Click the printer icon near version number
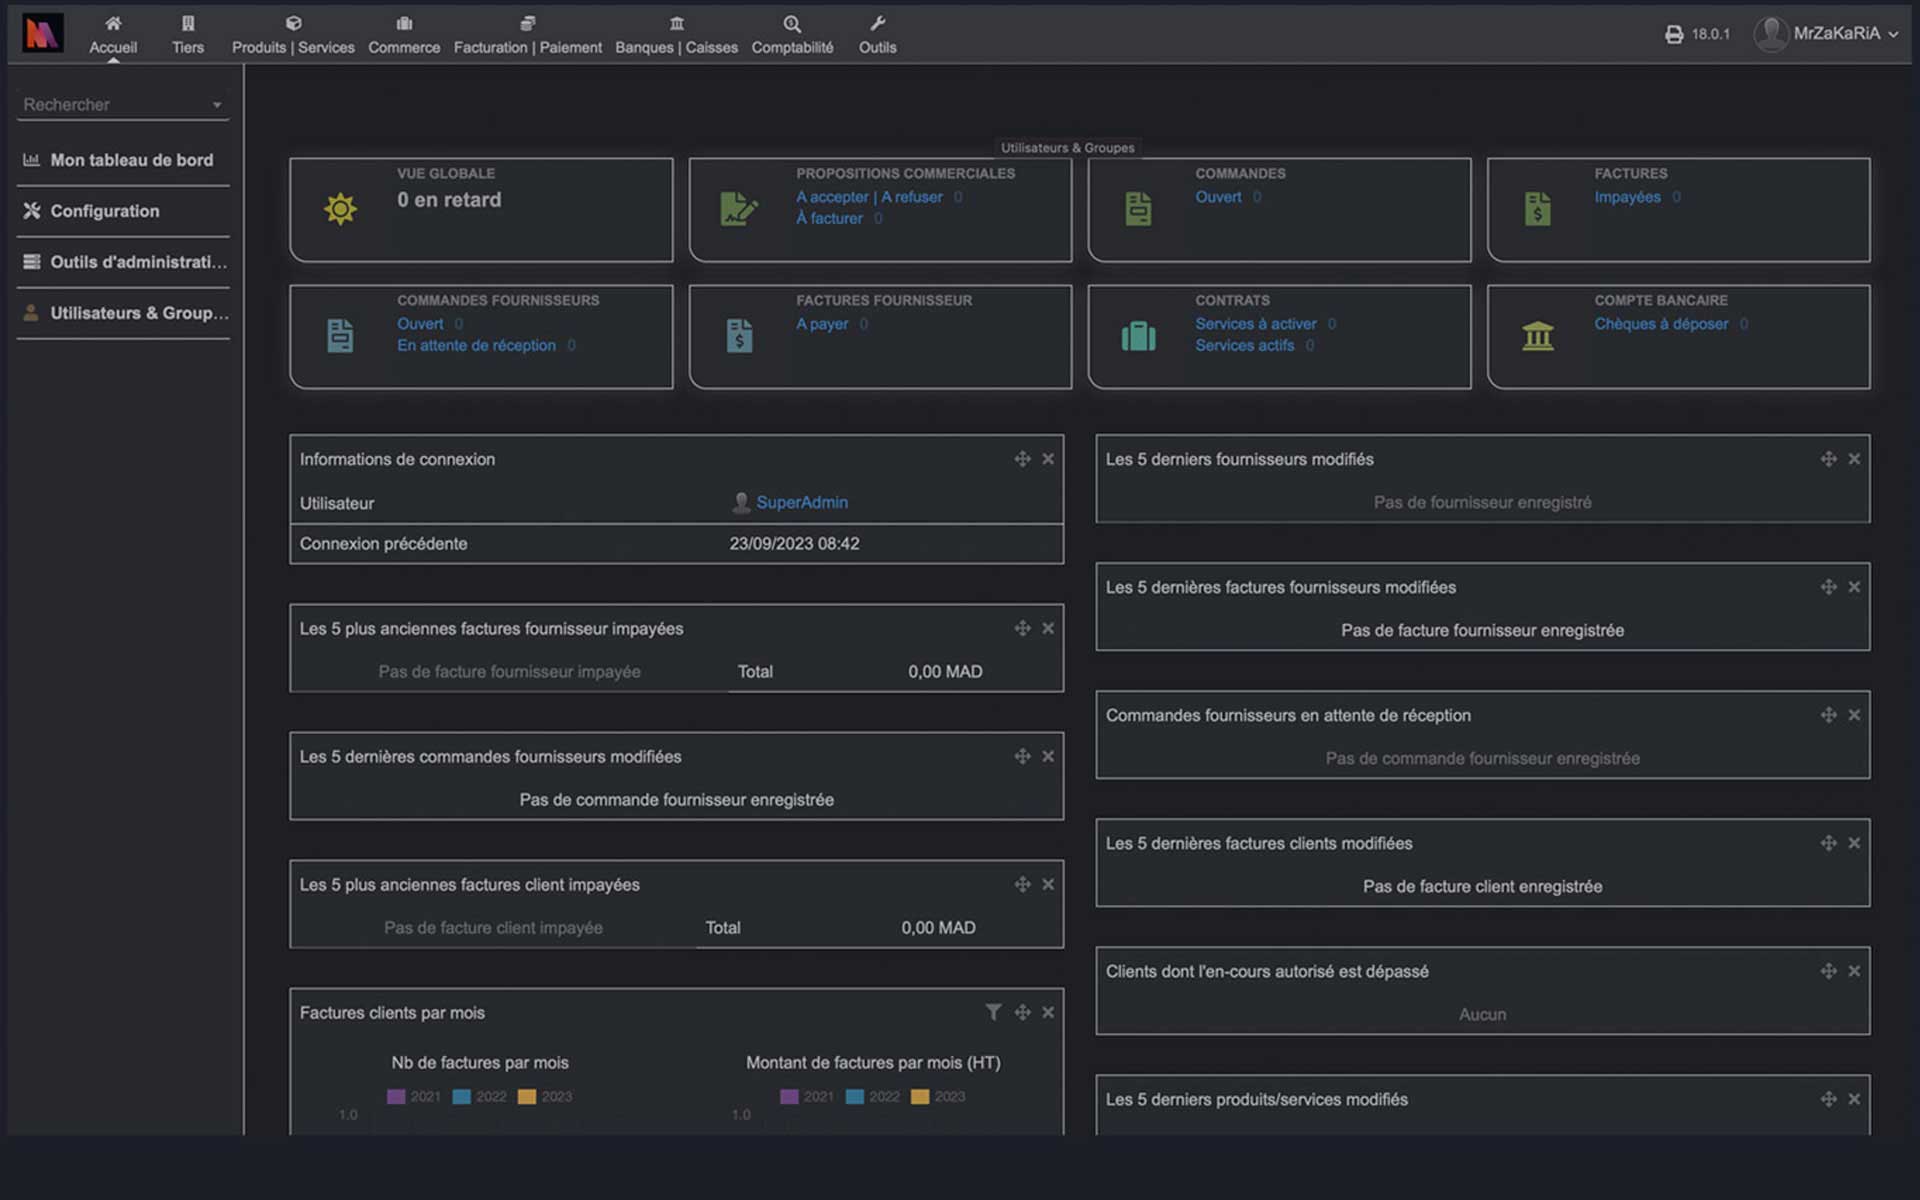The image size is (1920, 1200). click(x=1673, y=34)
